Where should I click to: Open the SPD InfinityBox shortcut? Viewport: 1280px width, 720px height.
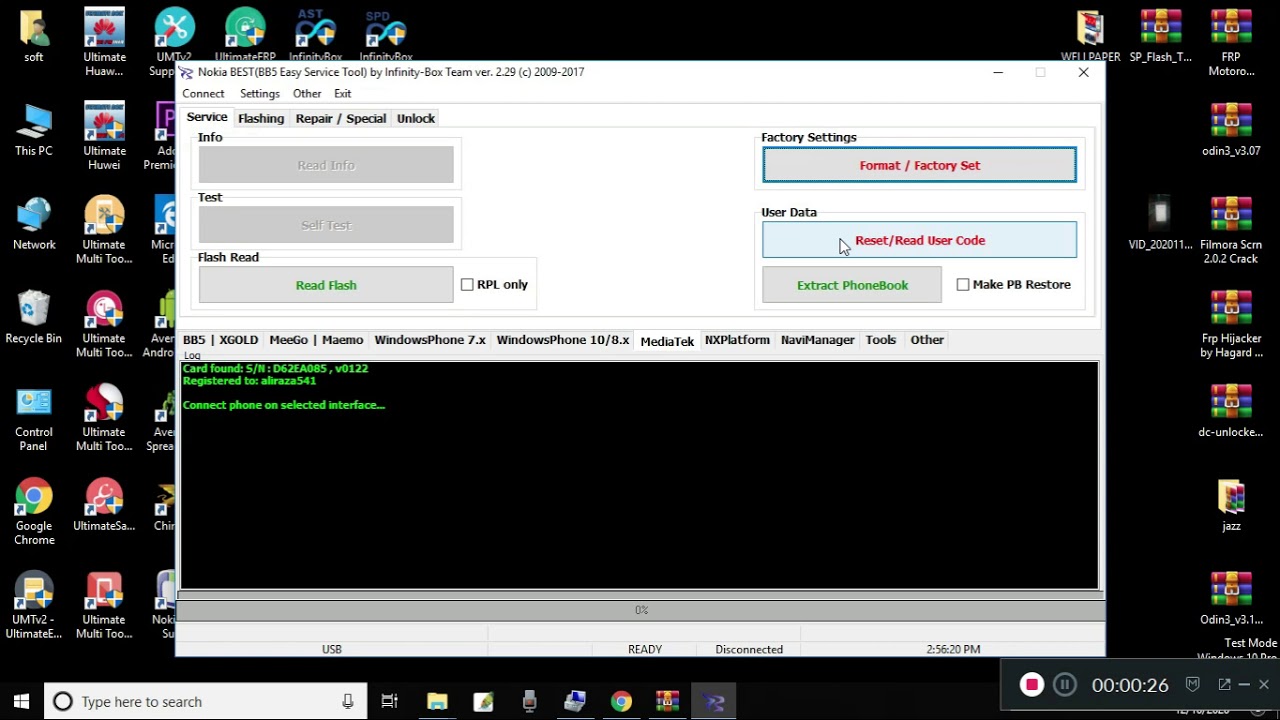click(x=386, y=35)
